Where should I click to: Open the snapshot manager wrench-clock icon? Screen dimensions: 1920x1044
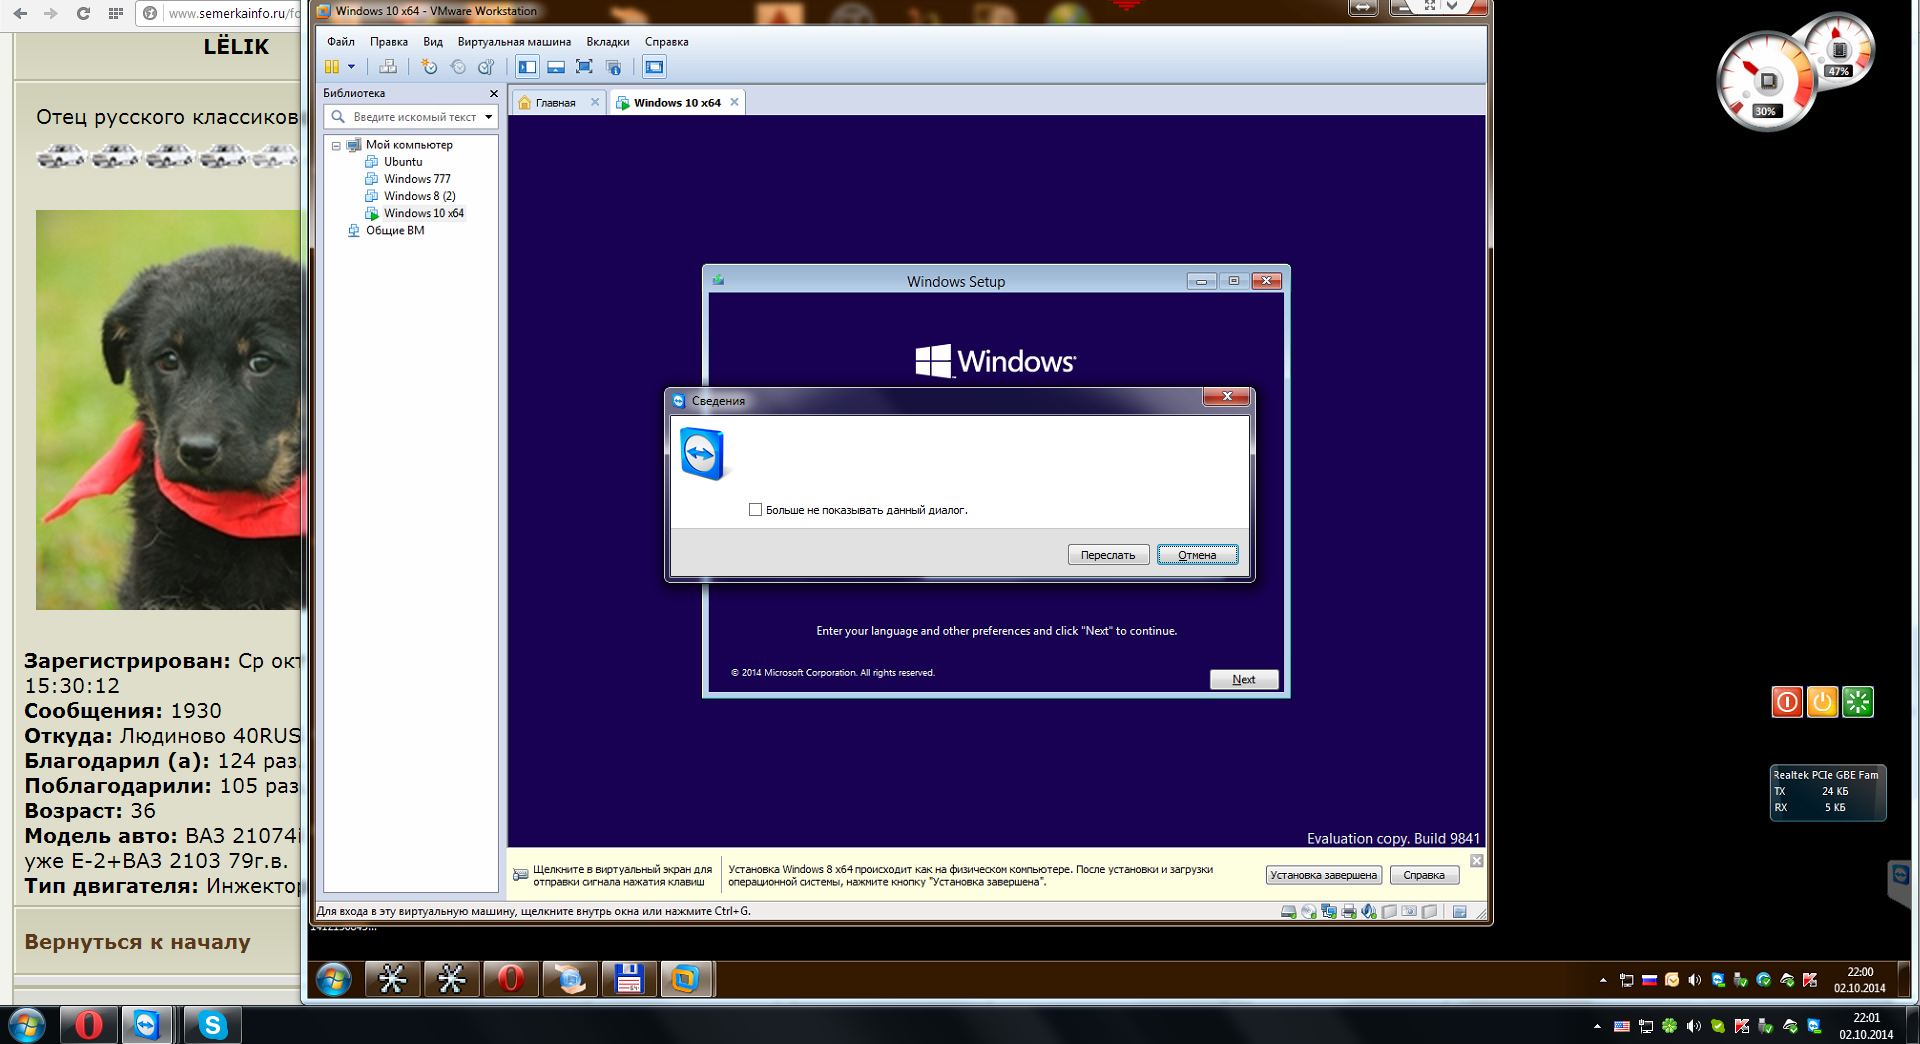pyautogui.click(x=486, y=67)
